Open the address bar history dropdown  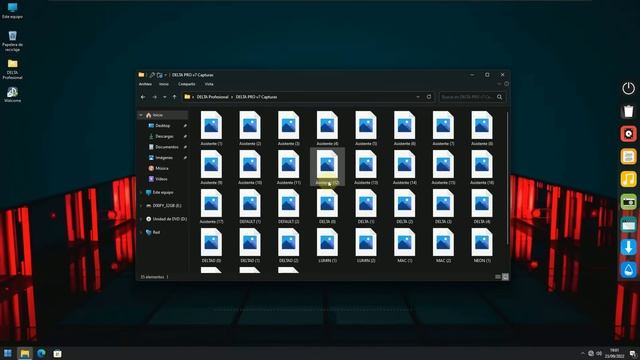(x=418, y=97)
